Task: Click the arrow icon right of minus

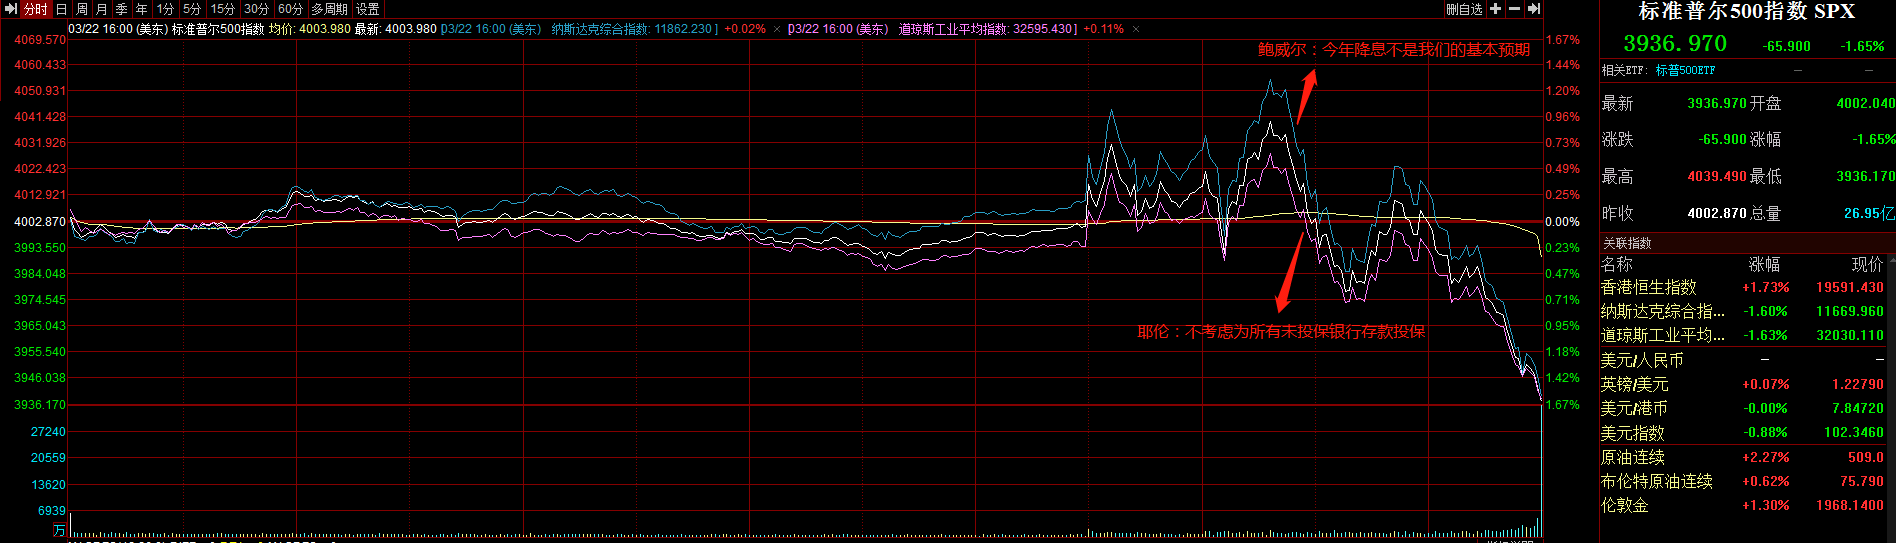Action: 1533,9
